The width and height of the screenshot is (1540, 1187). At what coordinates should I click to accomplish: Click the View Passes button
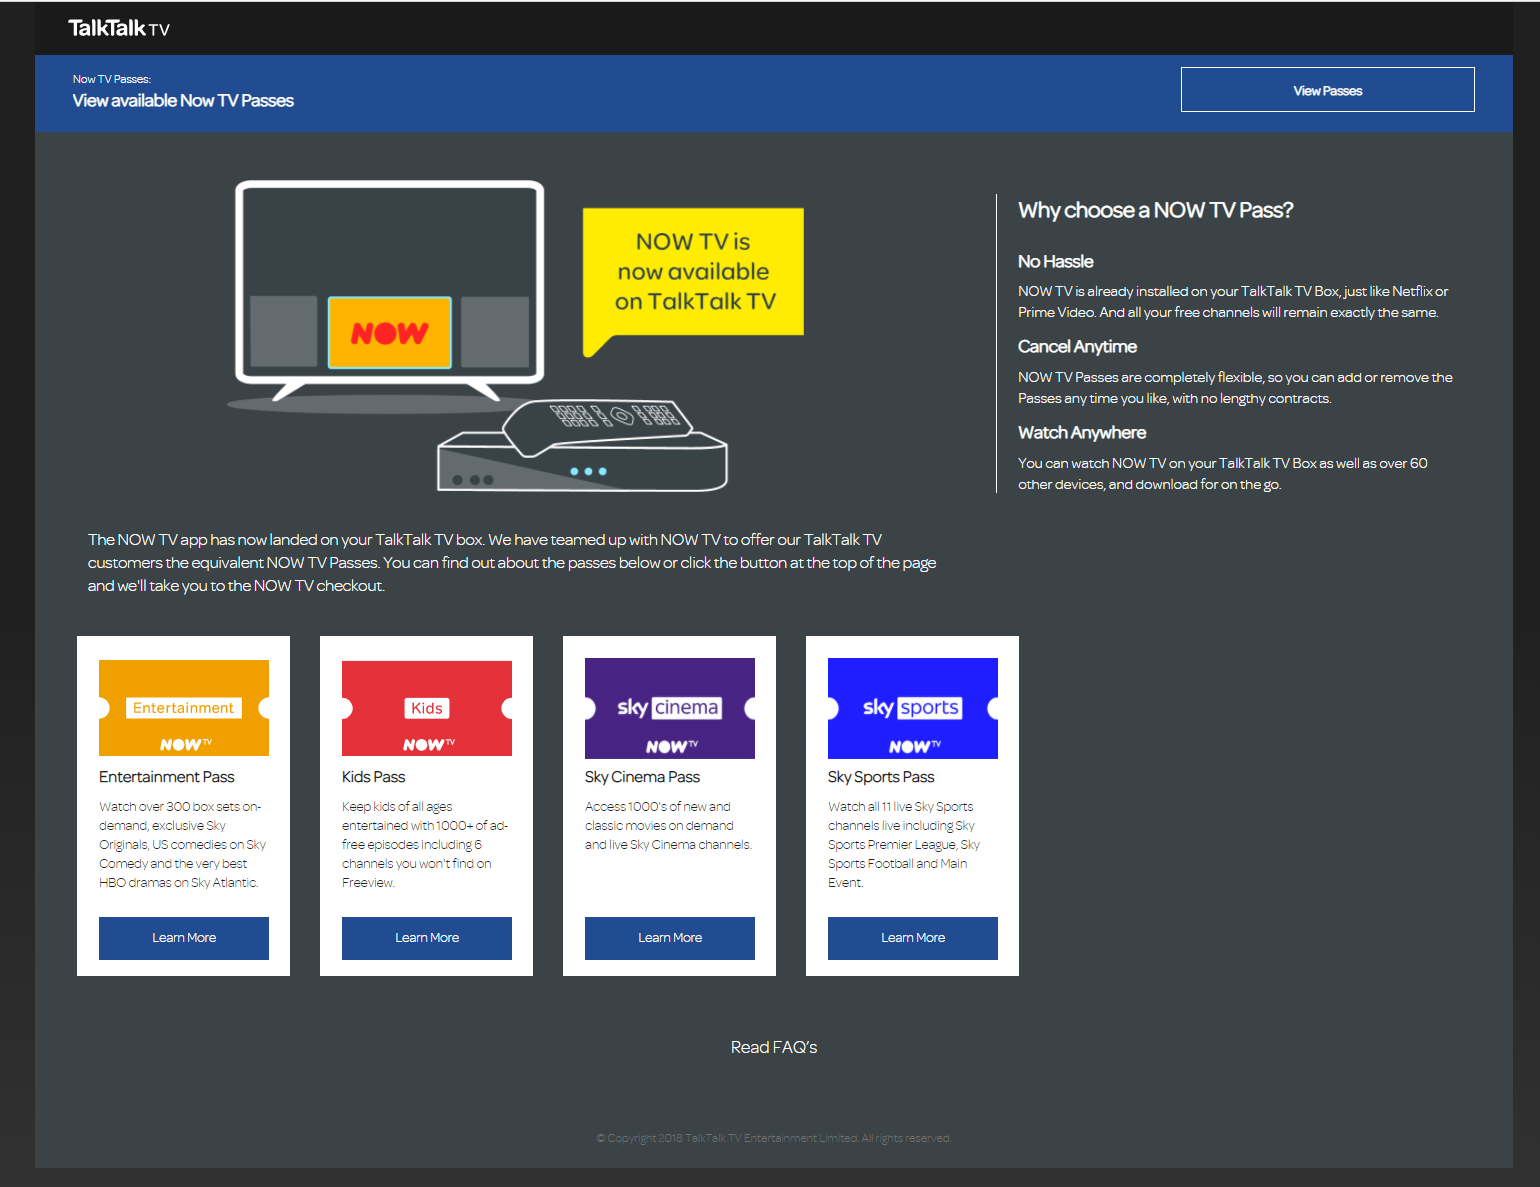pos(1327,90)
